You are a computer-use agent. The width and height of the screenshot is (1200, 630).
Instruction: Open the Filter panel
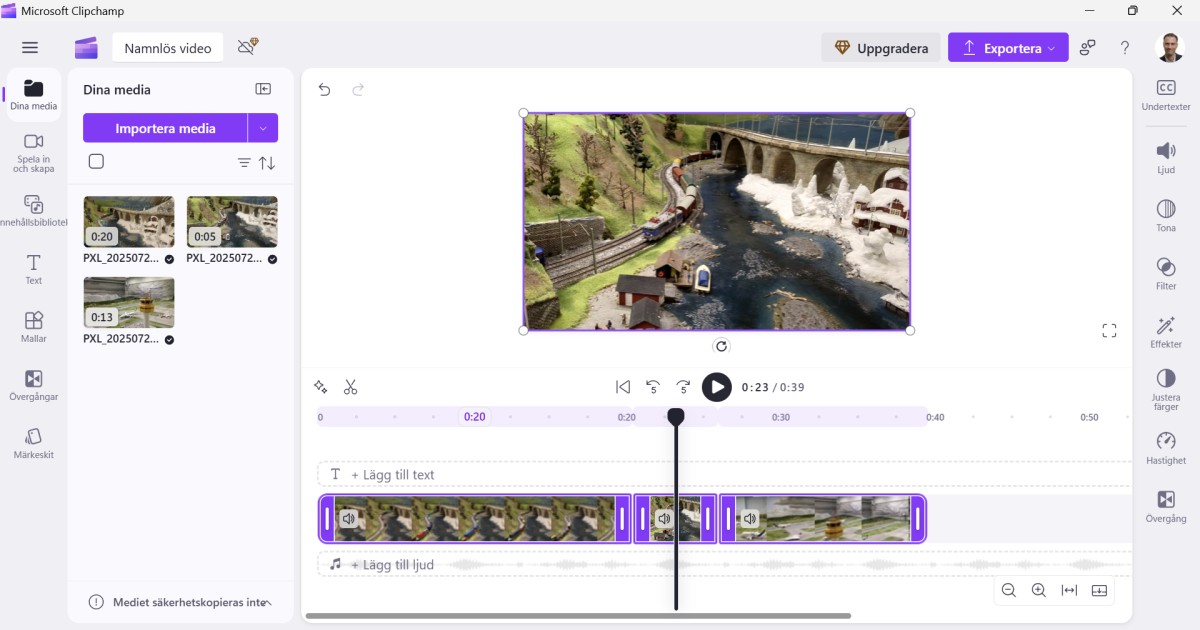pyautogui.click(x=1165, y=275)
